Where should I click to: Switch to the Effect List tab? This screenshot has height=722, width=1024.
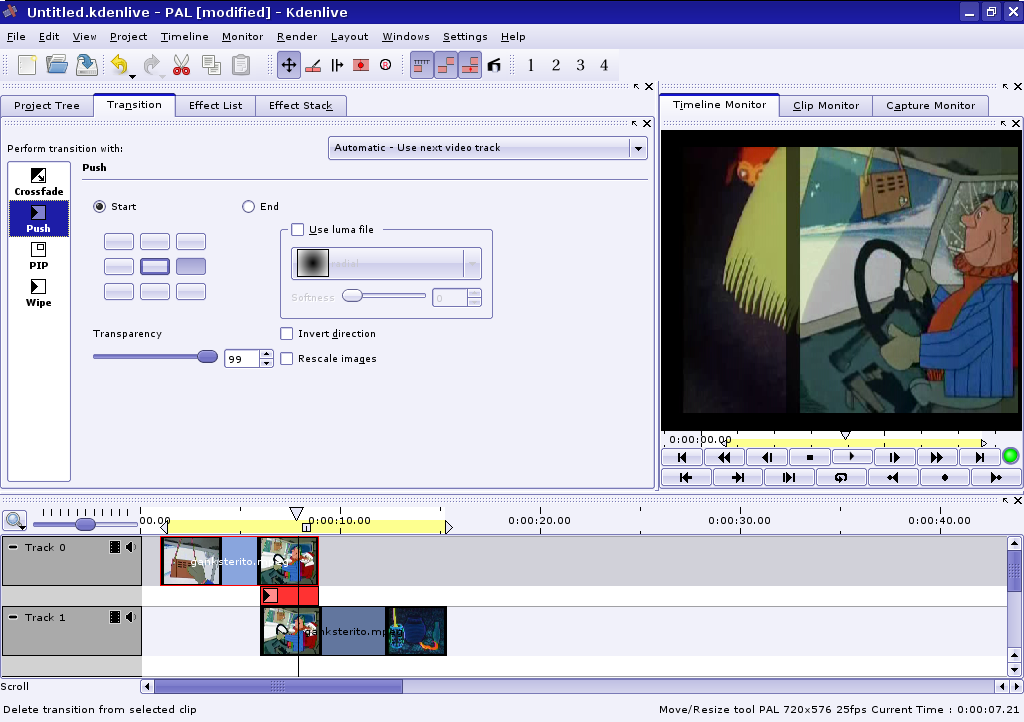click(x=215, y=105)
